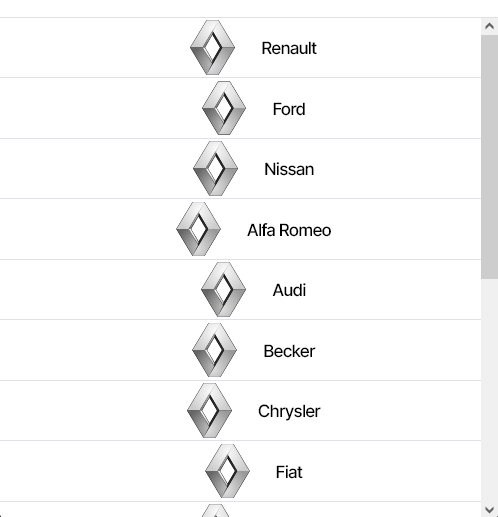This screenshot has width=498, height=517.
Task: Click the diamond logo beside Fiat
Action: (227, 471)
